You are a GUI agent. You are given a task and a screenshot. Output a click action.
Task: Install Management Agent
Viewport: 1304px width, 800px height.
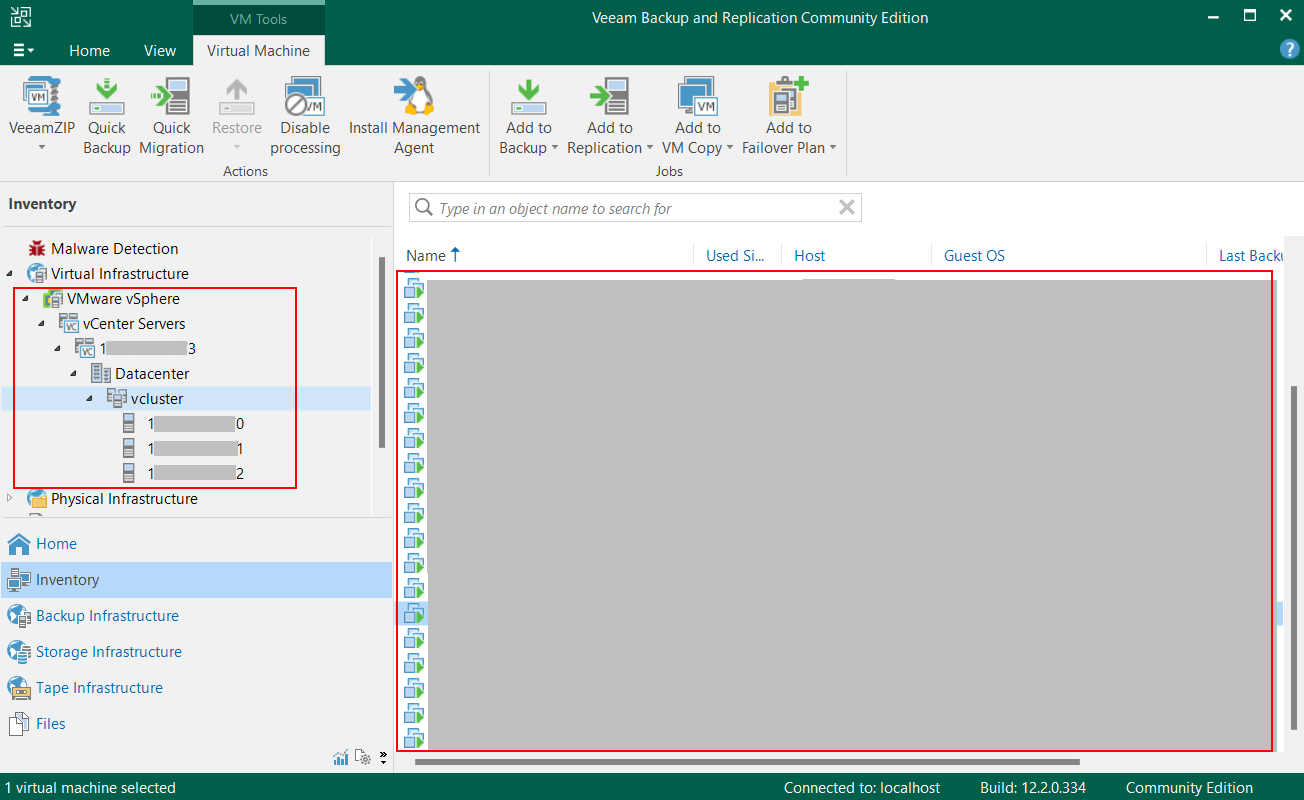[x=414, y=116]
